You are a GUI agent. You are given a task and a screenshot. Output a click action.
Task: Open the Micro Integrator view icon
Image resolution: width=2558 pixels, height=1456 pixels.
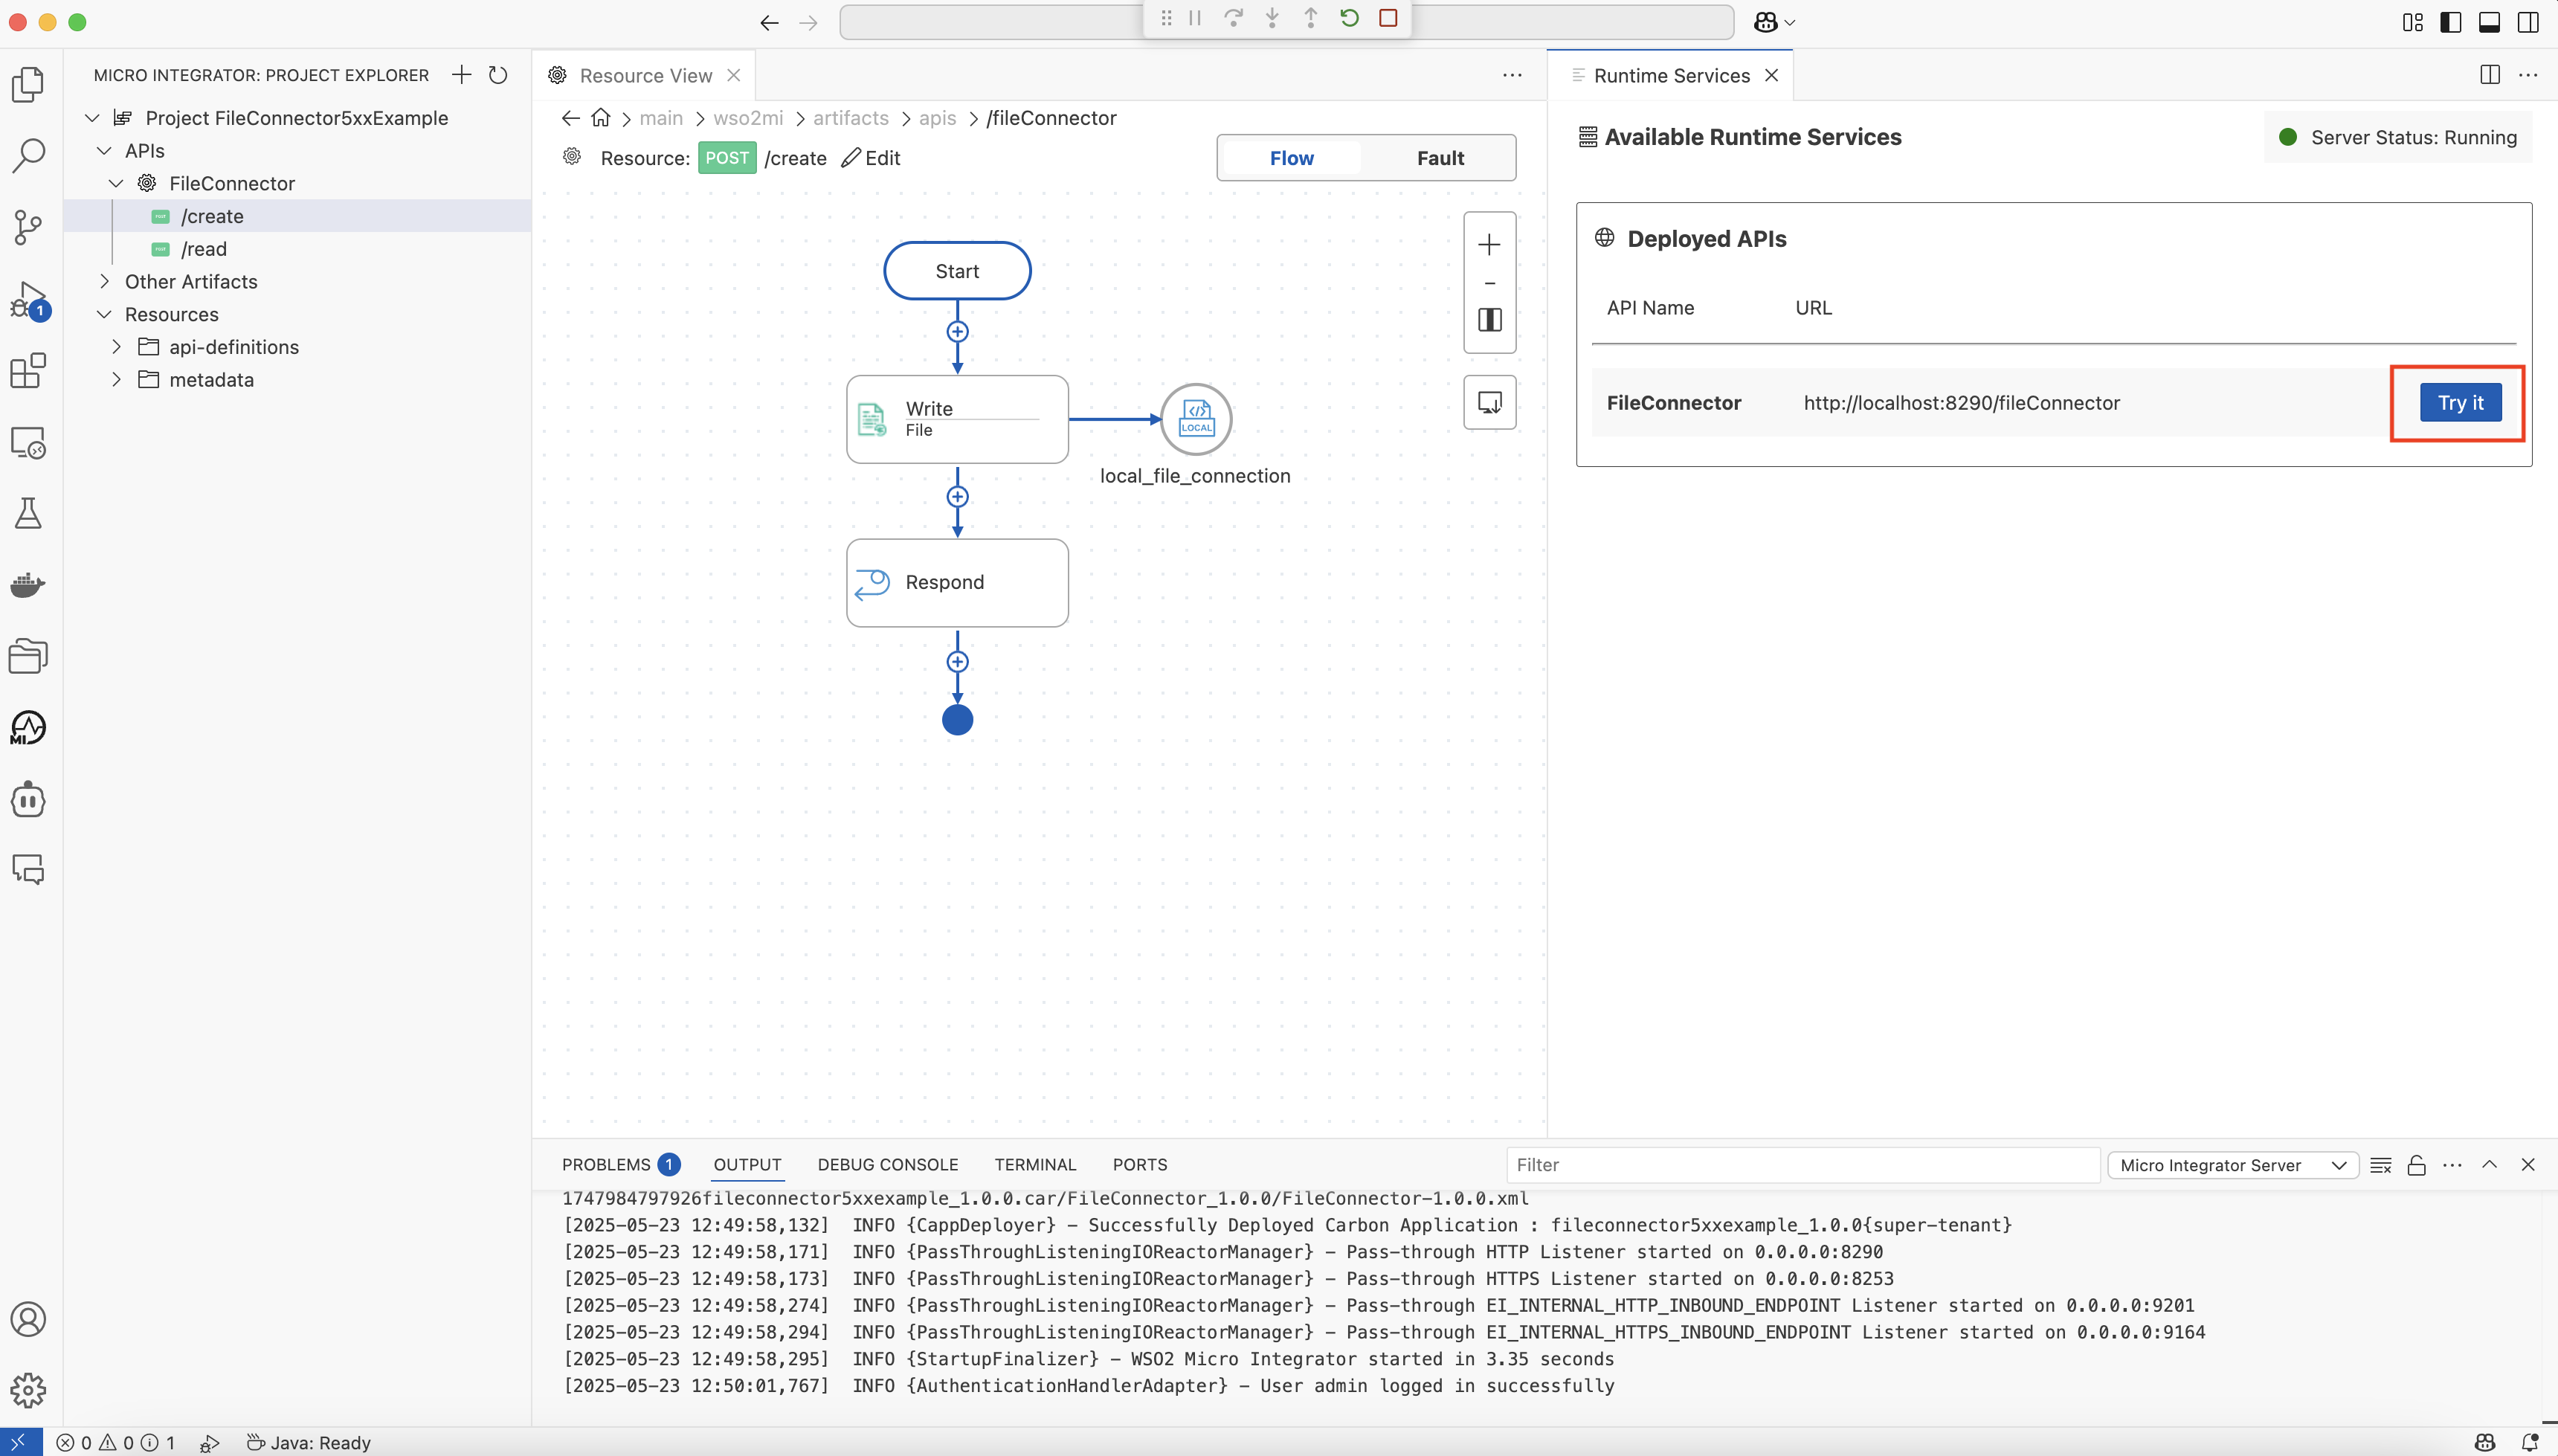(28, 728)
